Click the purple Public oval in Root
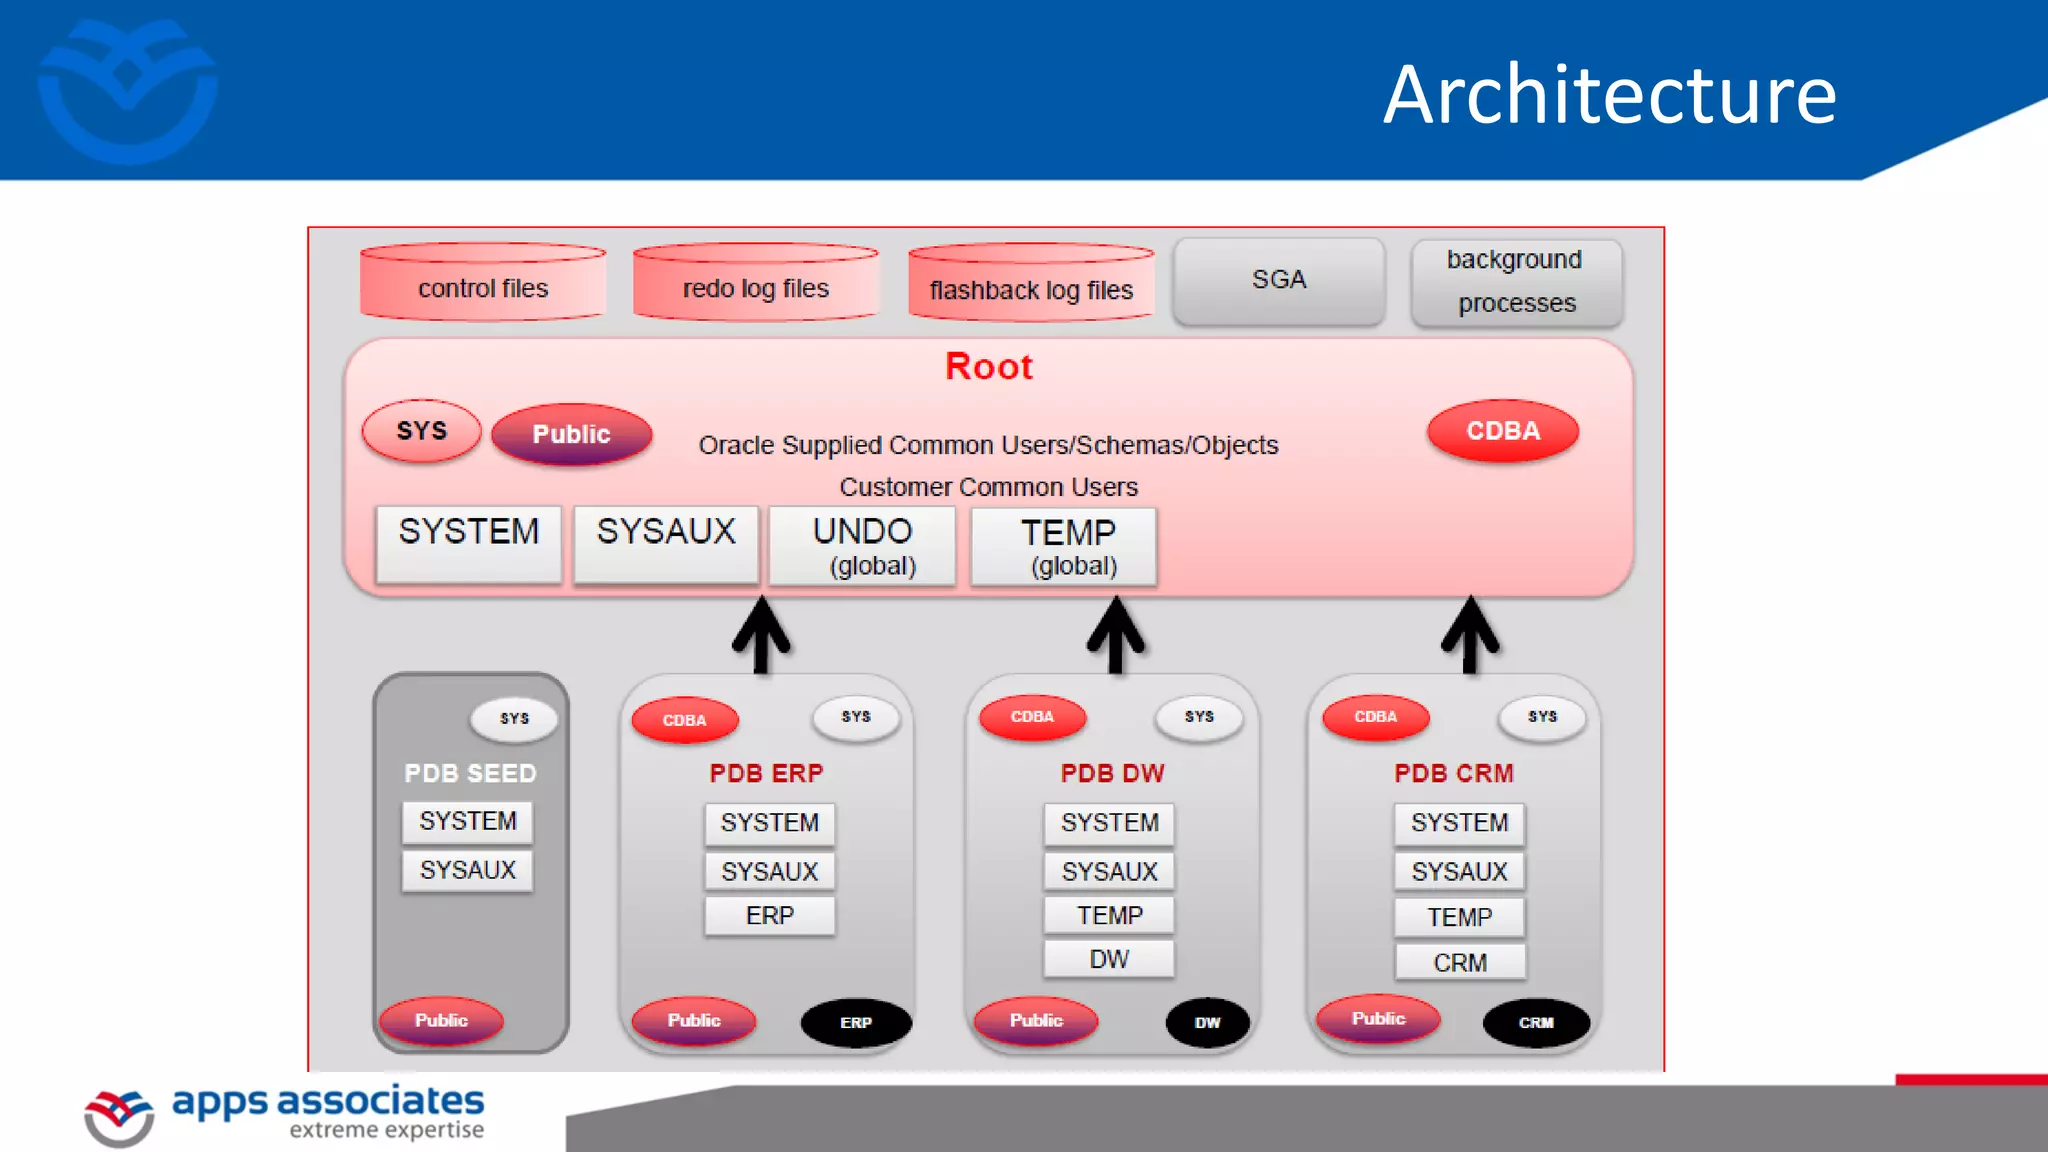The height and width of the screenshot is (1152, 2048). tap(571, 434)
